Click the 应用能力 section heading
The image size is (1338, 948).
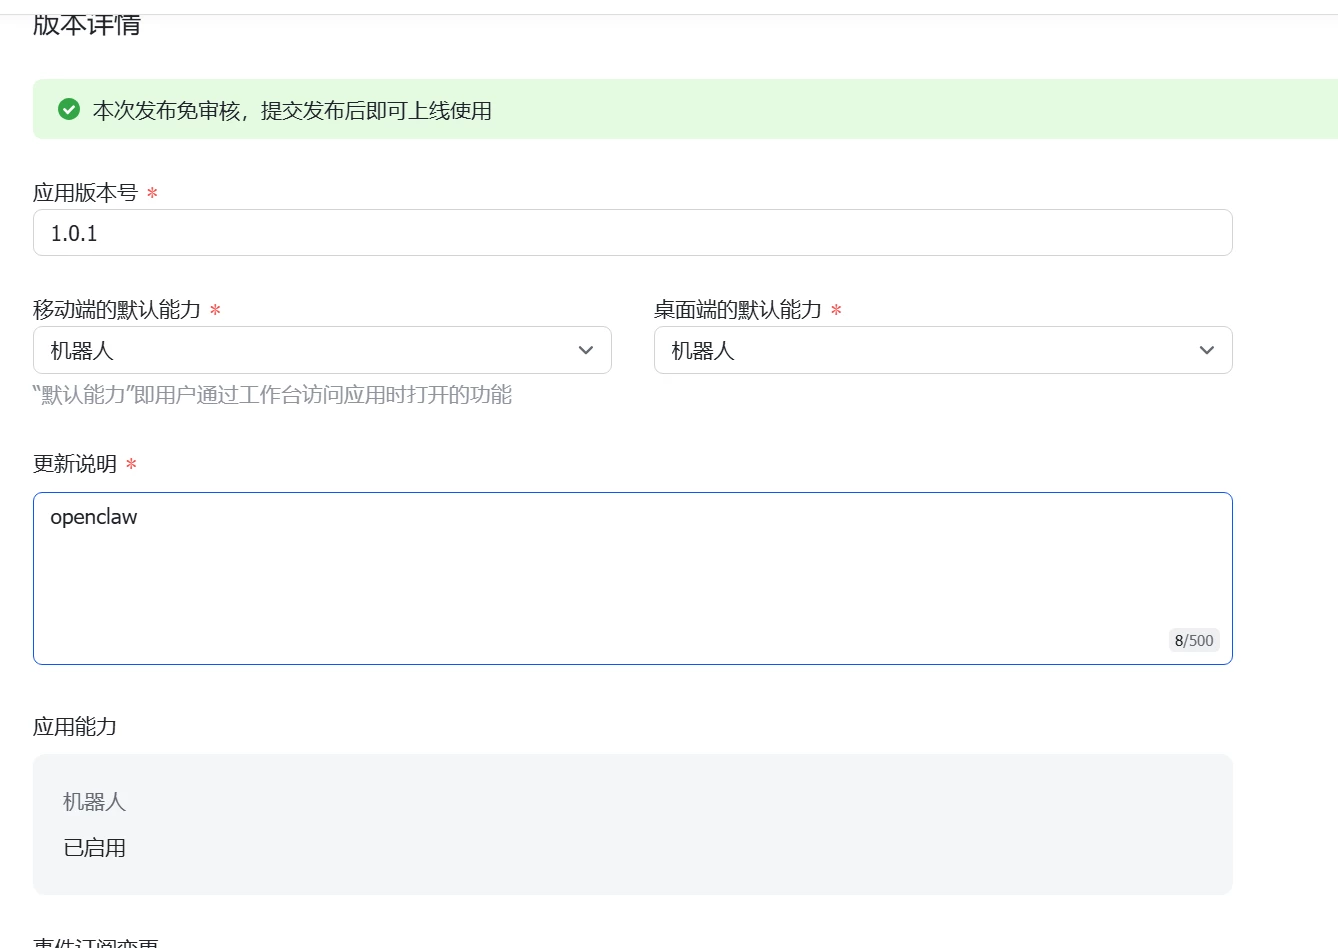pyautogui.click(x=75, y=727)
